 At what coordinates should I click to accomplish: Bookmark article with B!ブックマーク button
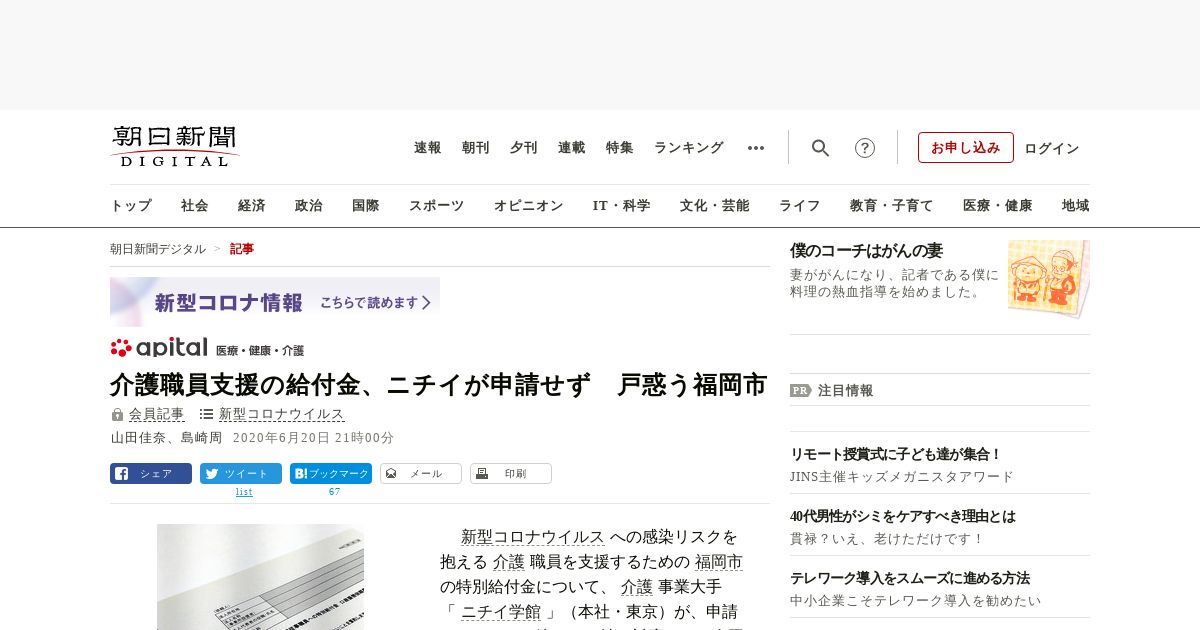(x=331, y=474)
